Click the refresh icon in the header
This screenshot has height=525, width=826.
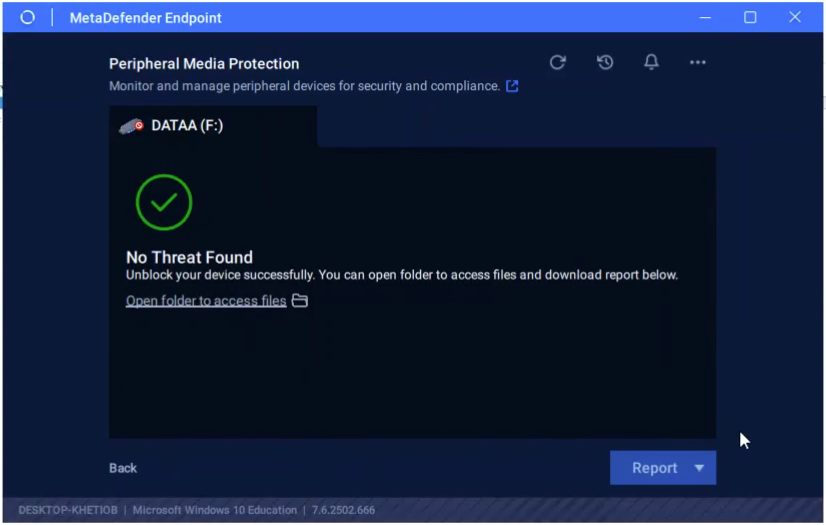557,62
